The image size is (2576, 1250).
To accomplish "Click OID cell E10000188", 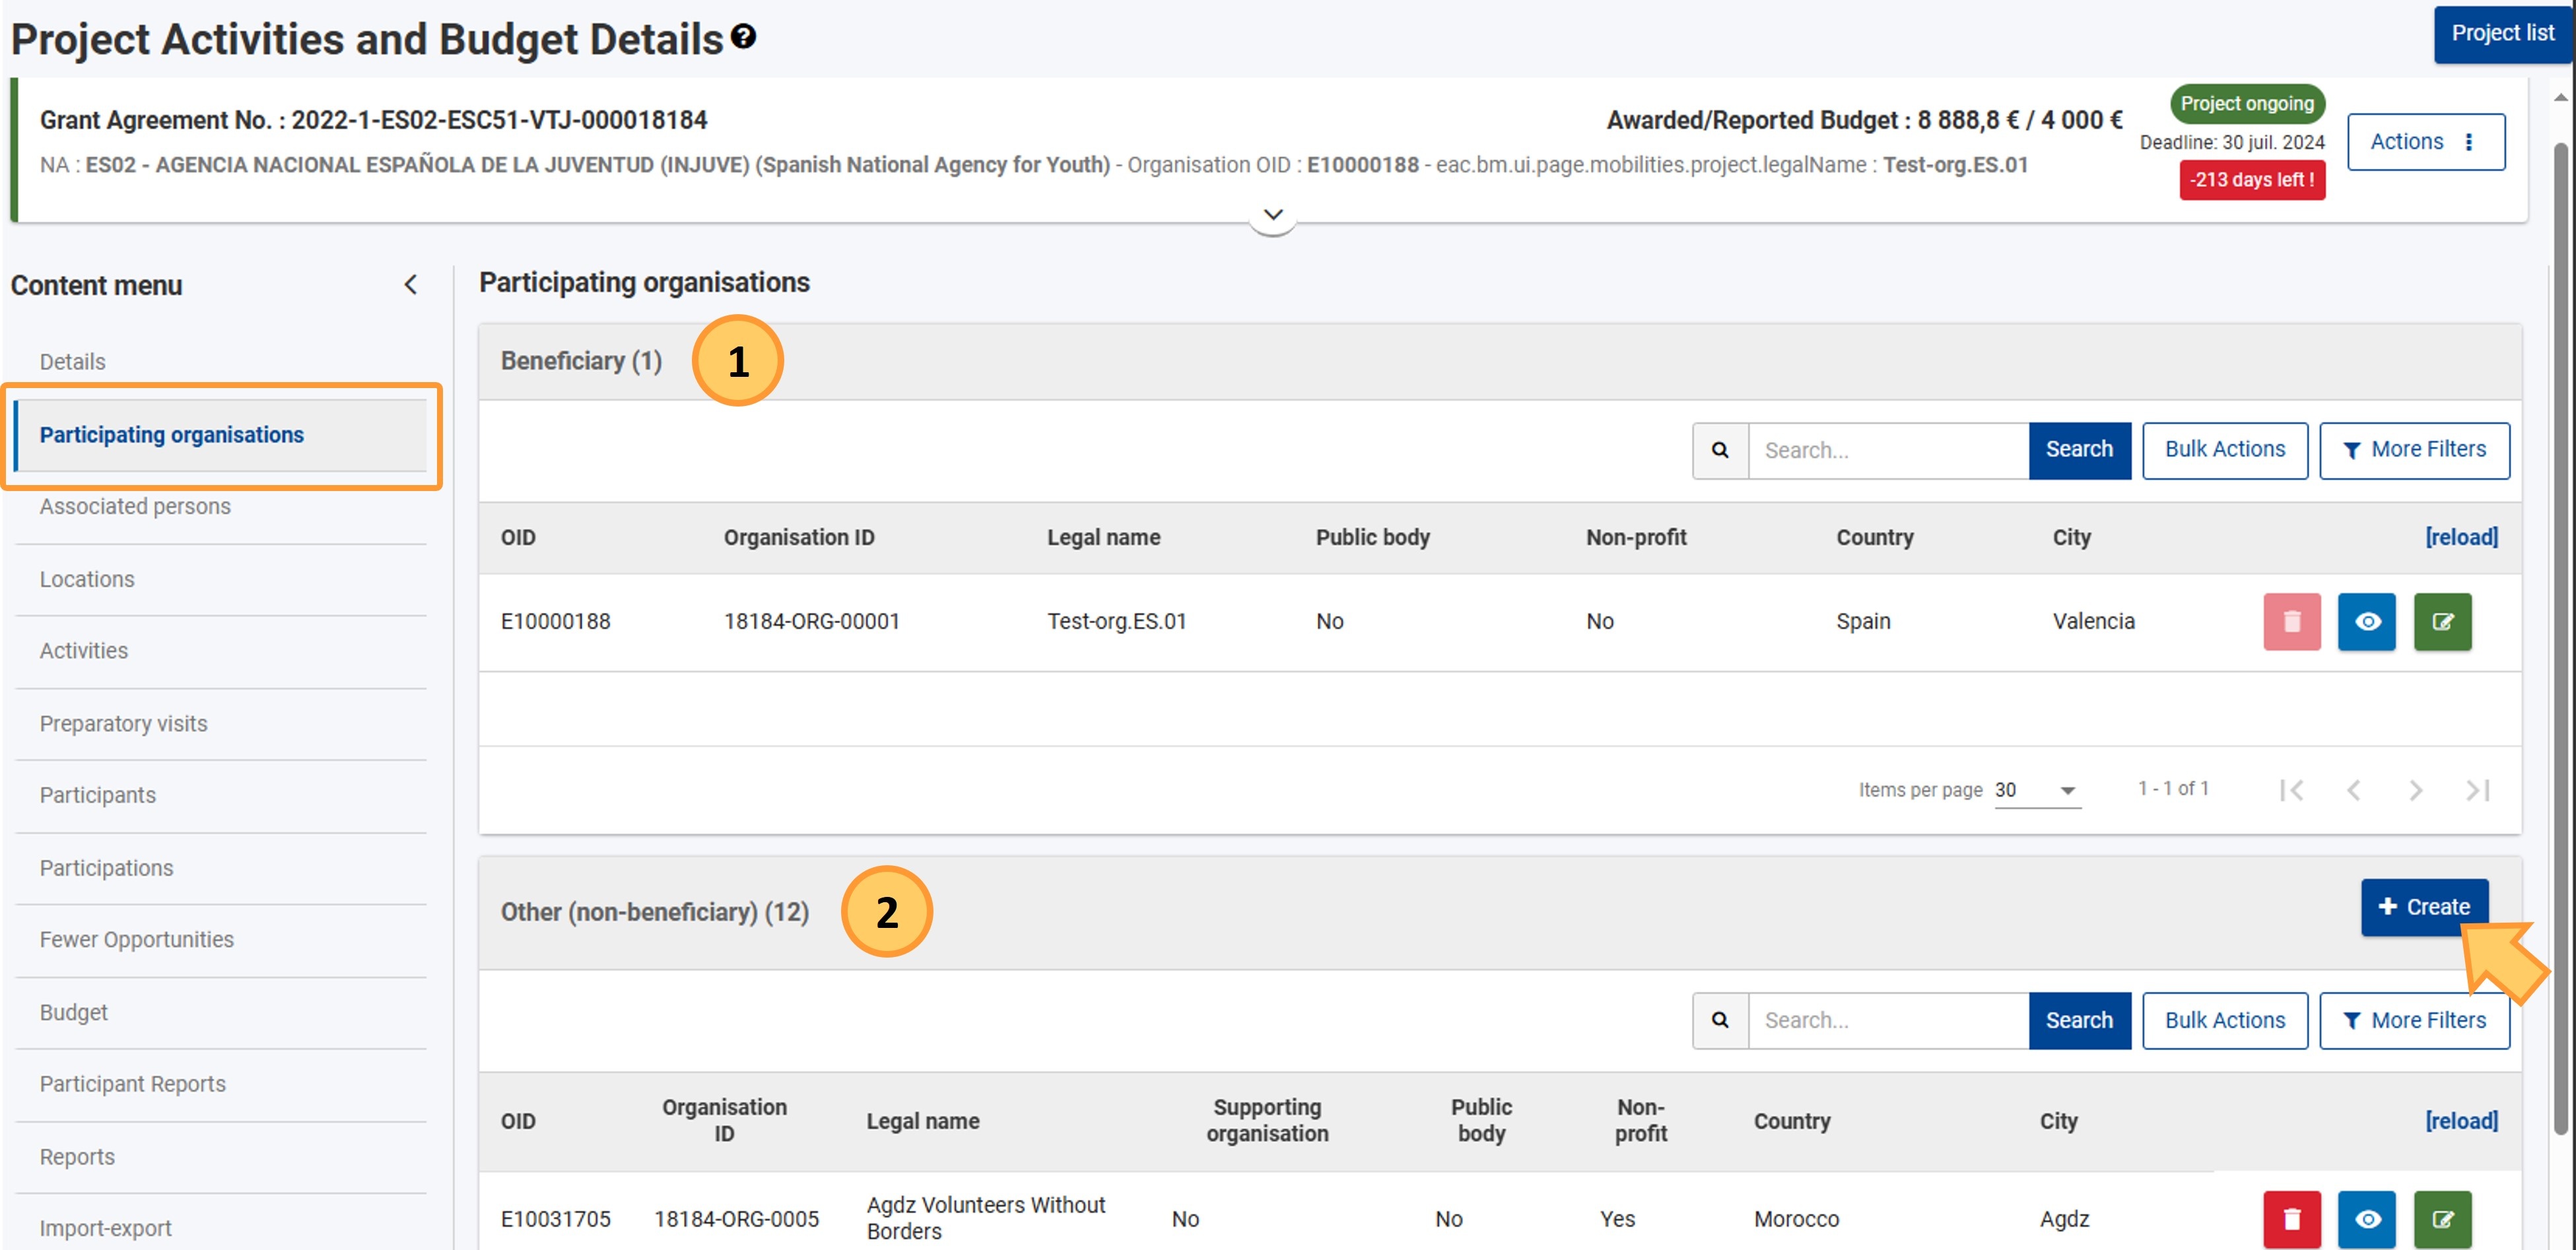I will [555, 621].
